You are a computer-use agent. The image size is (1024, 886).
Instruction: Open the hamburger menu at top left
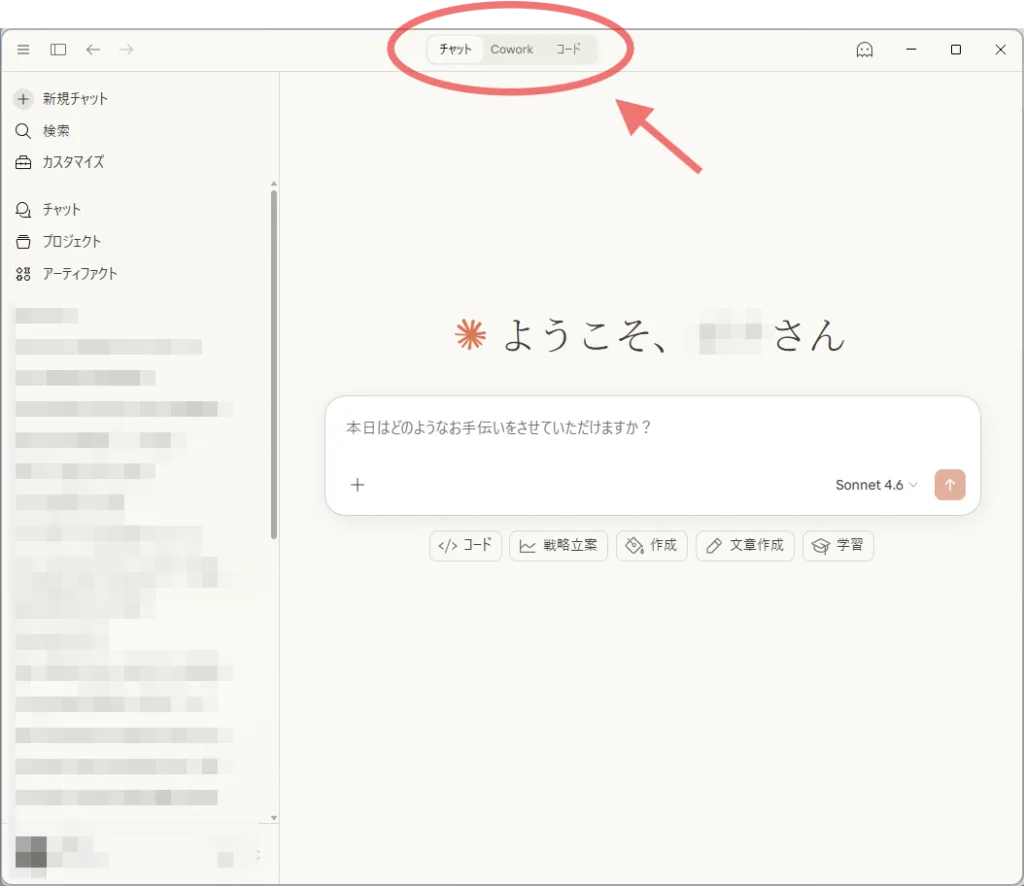click(x=23, y=49)
